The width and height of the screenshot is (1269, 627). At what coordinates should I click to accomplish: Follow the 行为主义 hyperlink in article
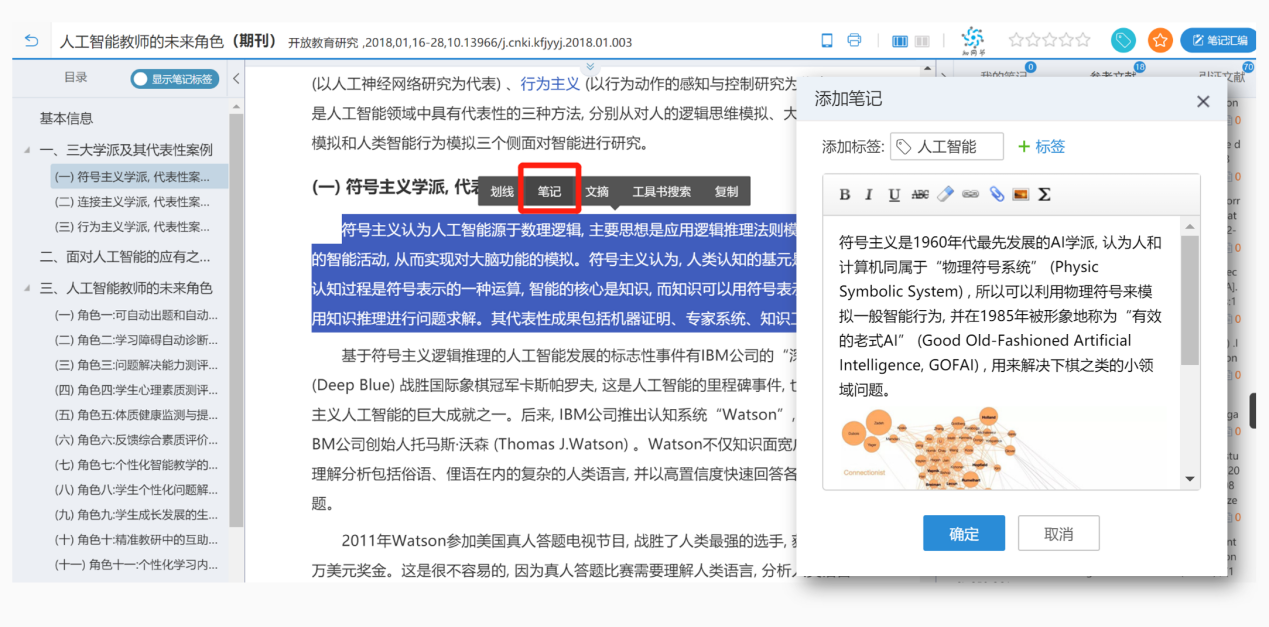pyautogui.click(x=550, y=84)
